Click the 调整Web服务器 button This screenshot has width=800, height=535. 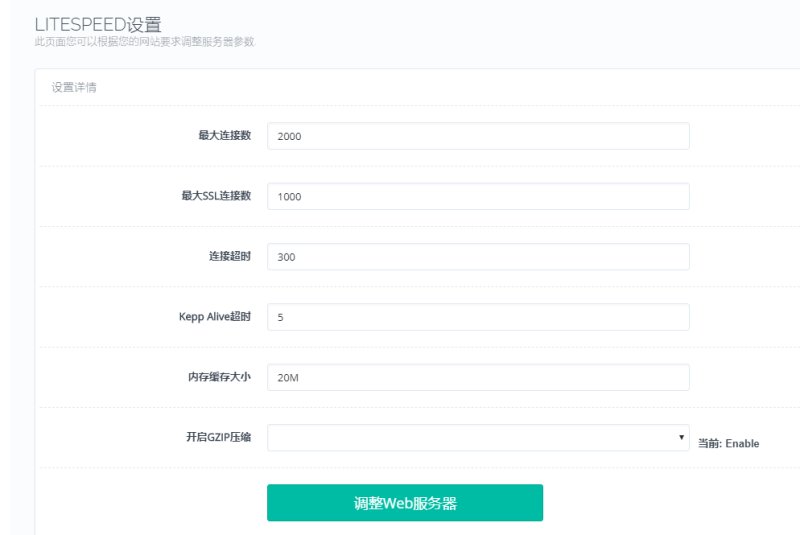coord(405,503)
